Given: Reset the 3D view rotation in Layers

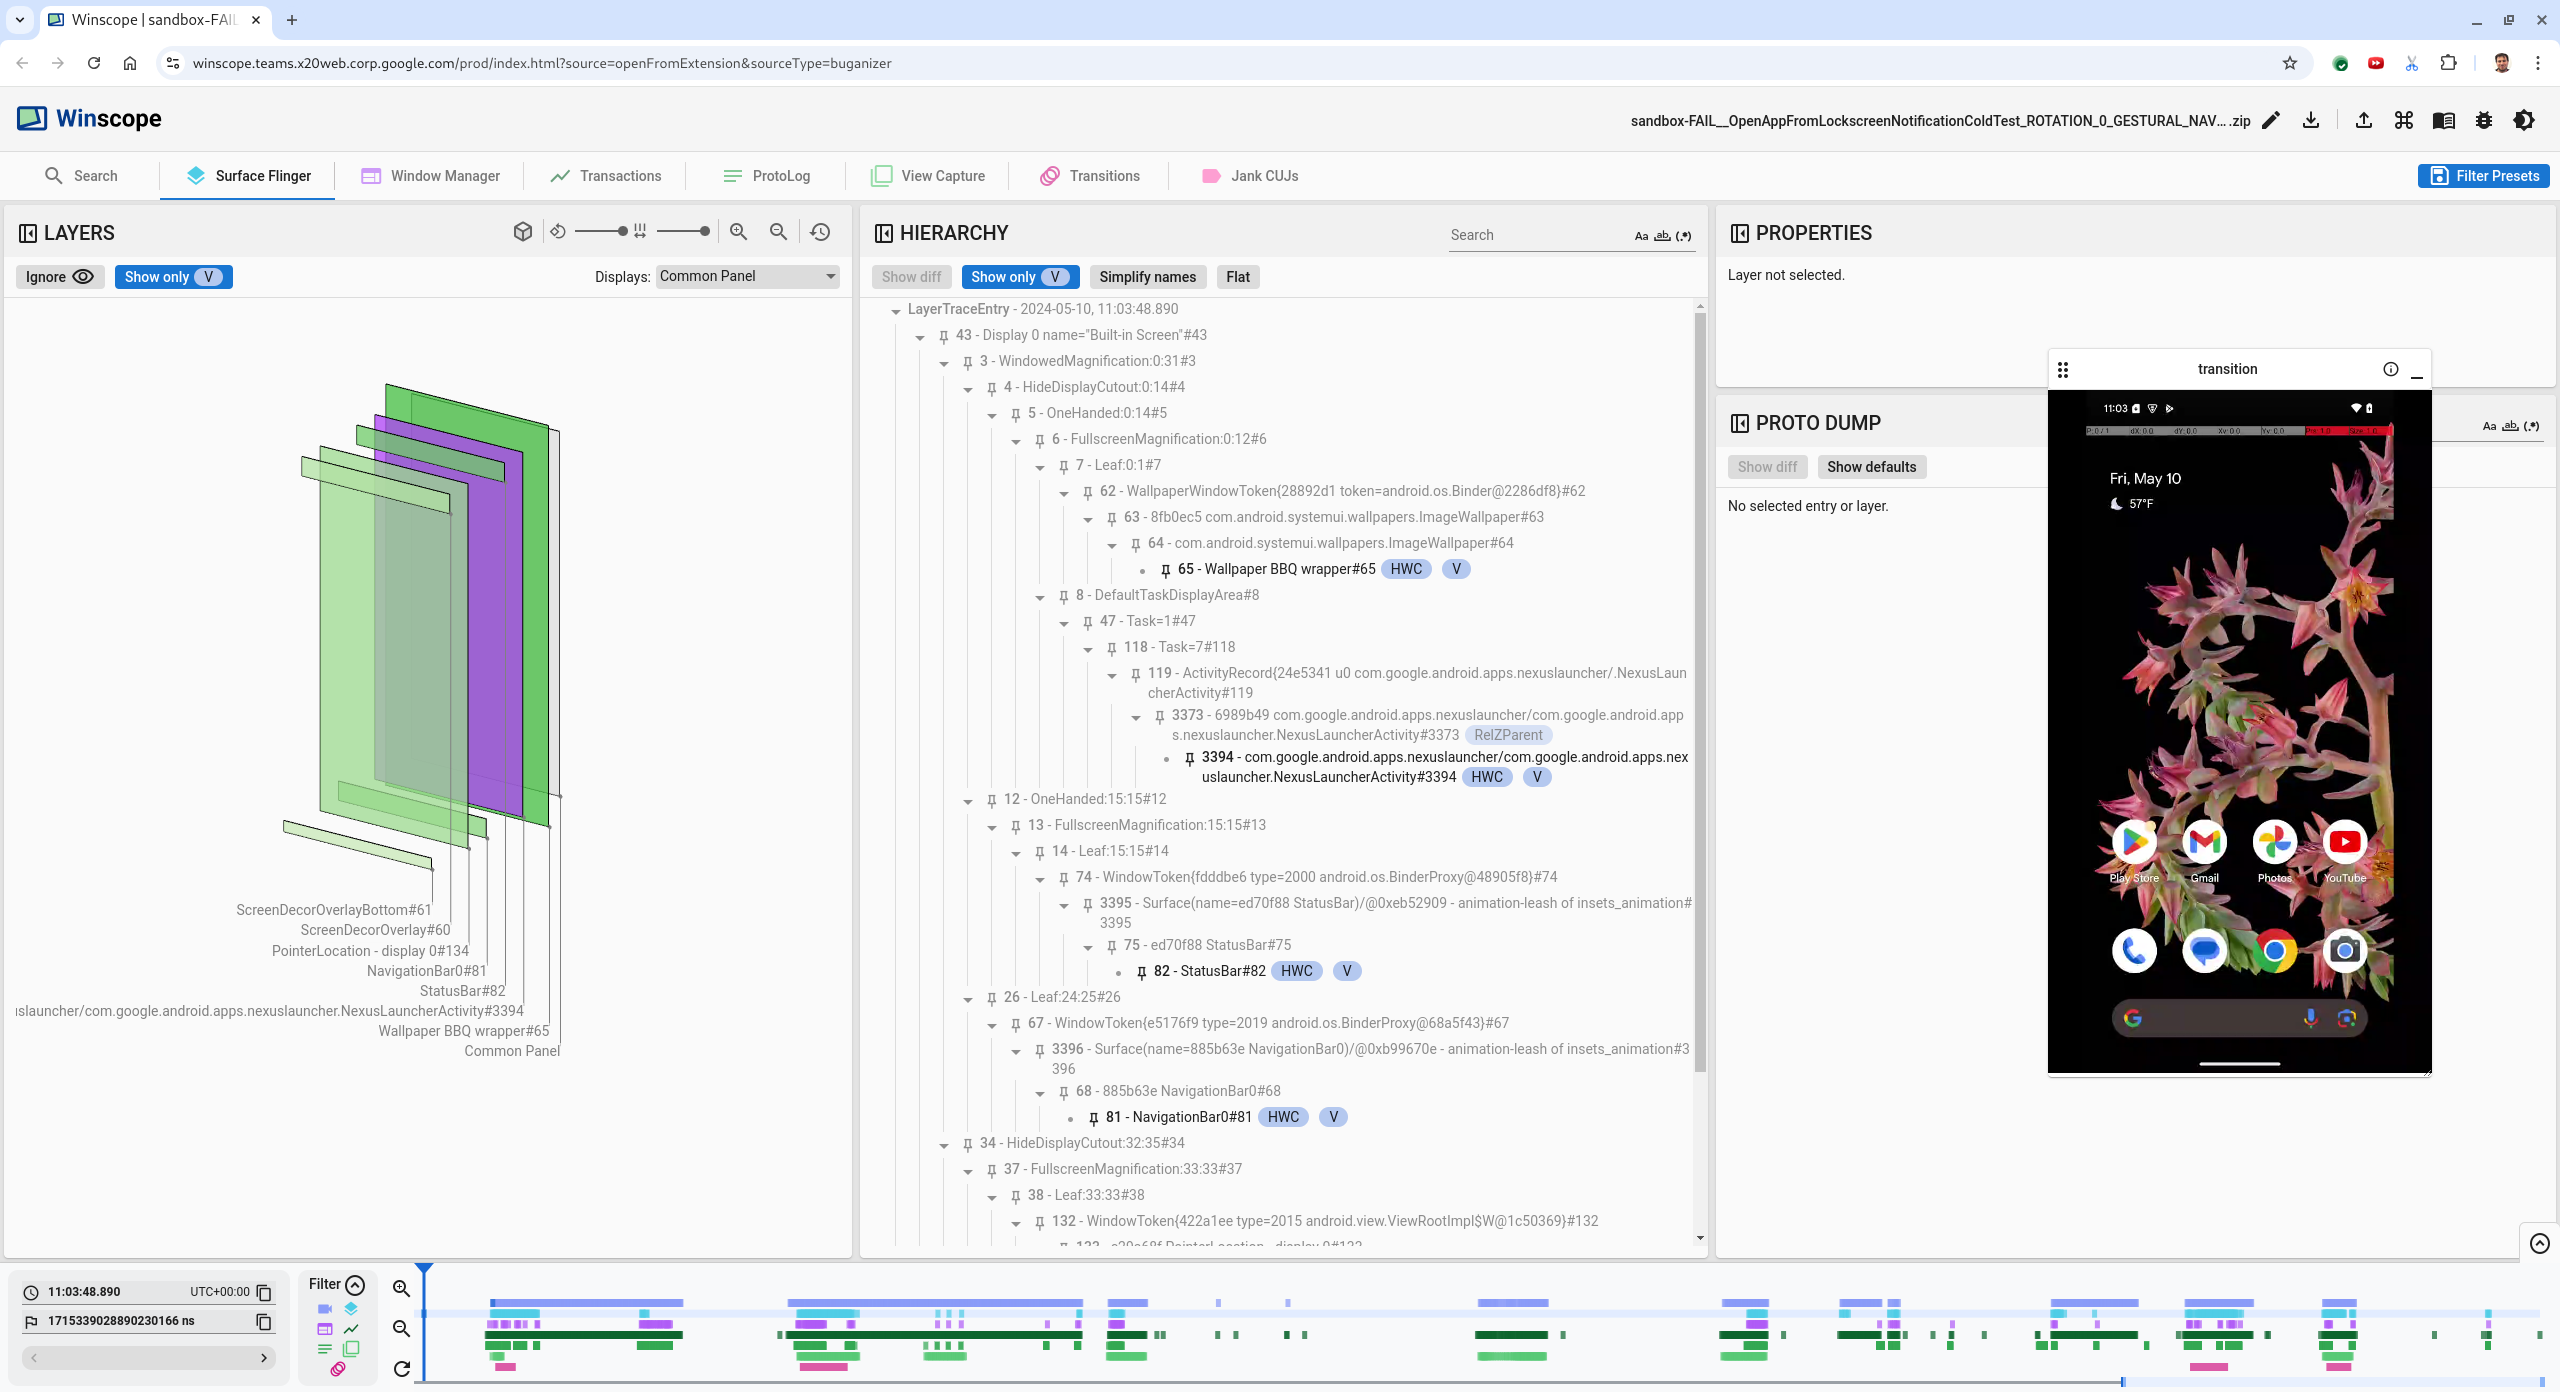Looking at the screenshot, I should (558, 231).
